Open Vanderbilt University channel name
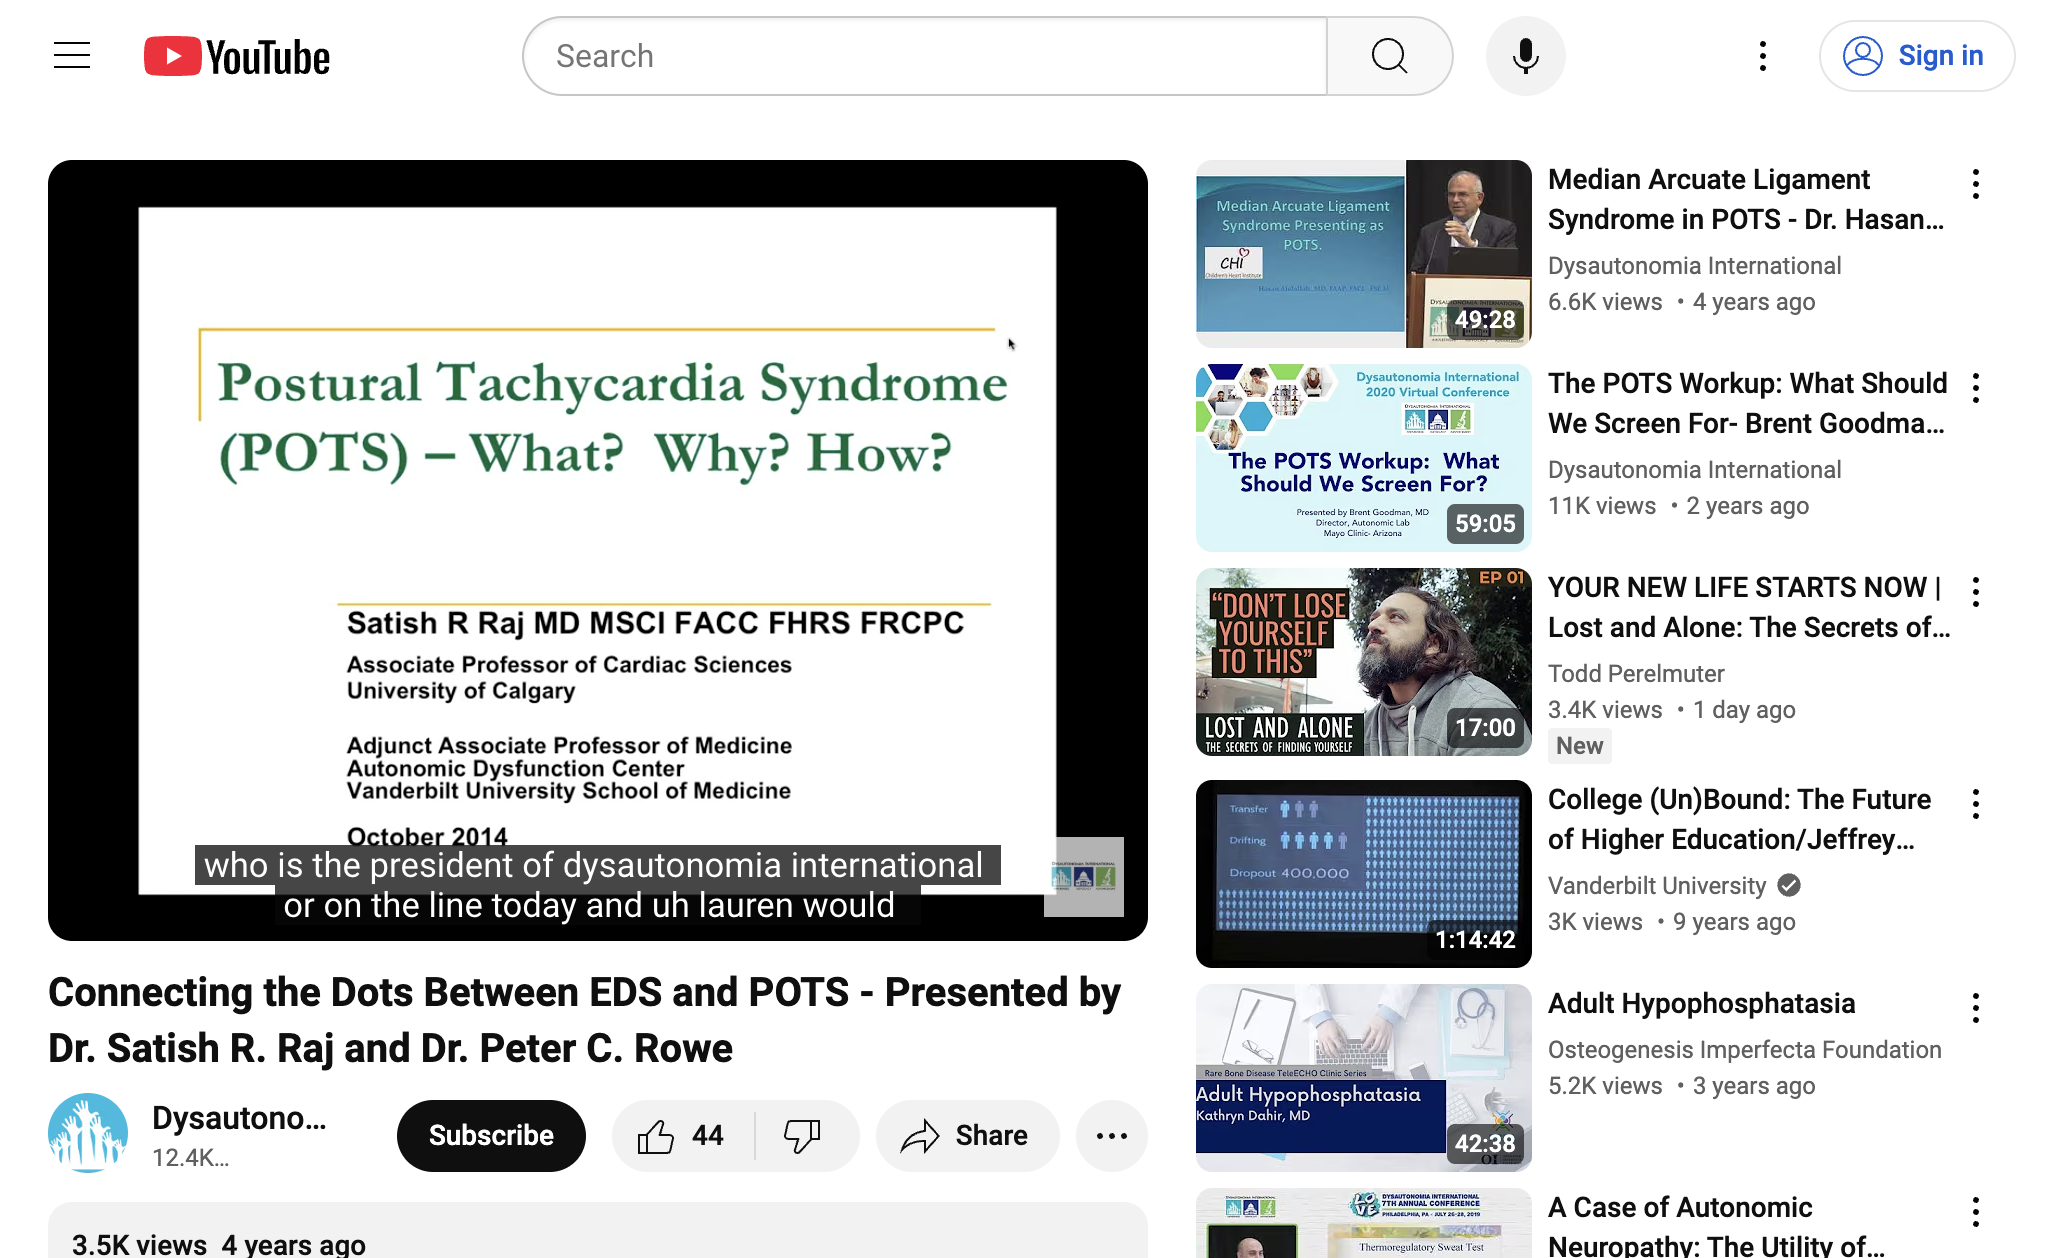 [1657, 886]
